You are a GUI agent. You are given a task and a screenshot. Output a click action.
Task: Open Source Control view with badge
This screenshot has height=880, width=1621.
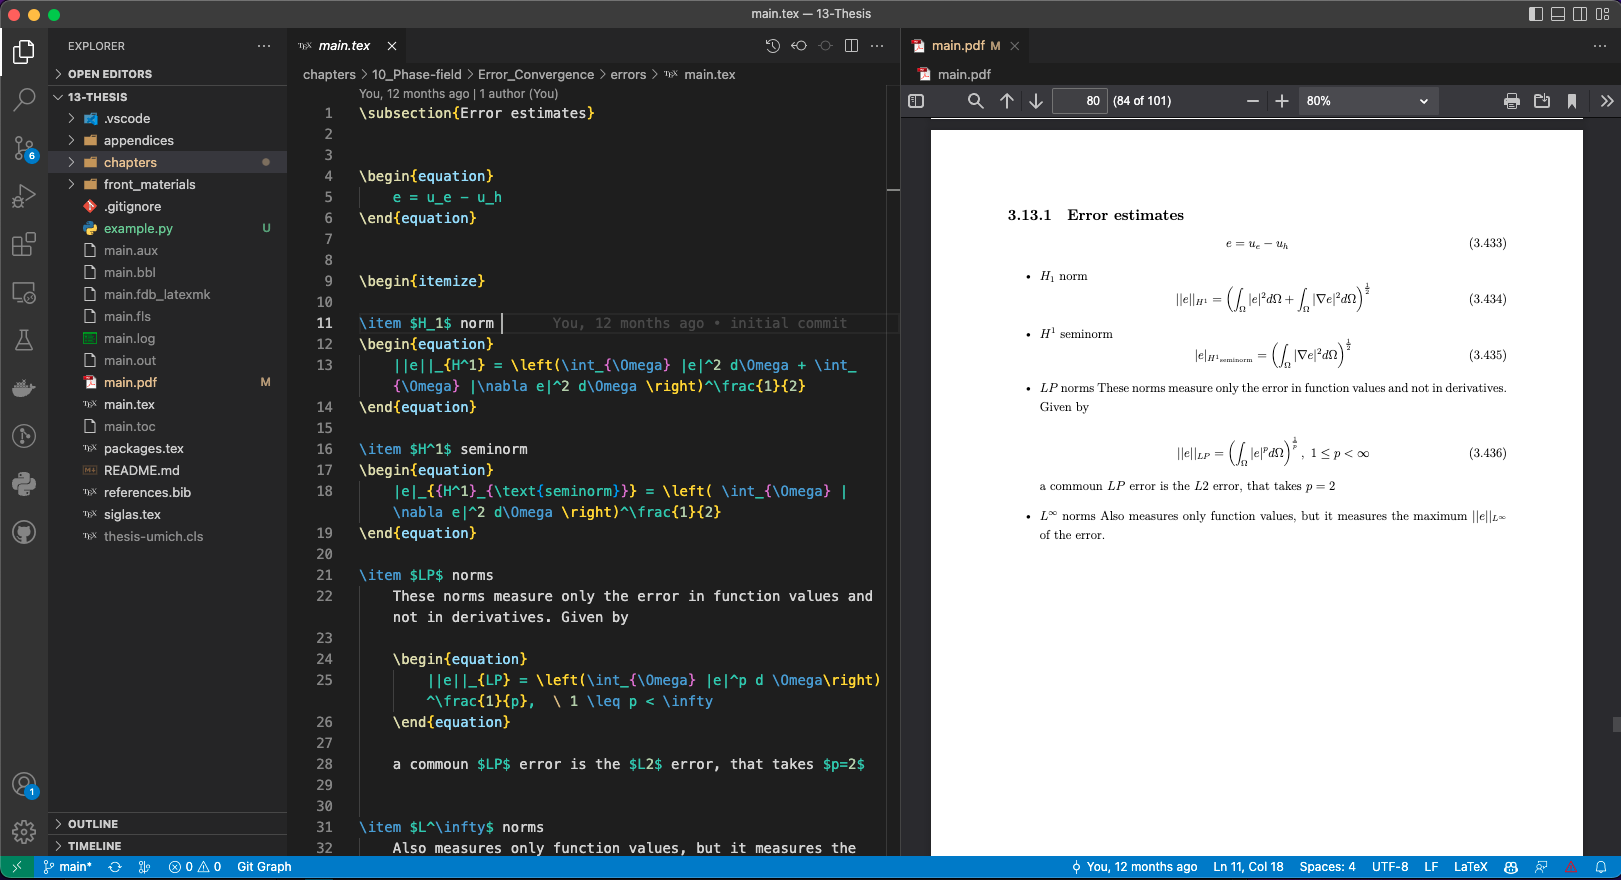(24, 148)
